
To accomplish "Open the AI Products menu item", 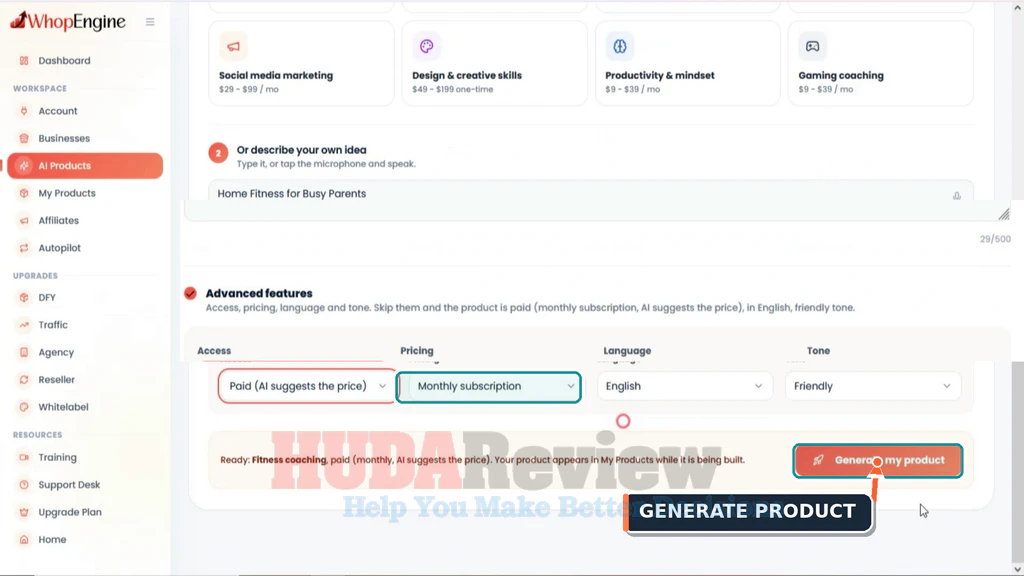I will tap(85, 166).
